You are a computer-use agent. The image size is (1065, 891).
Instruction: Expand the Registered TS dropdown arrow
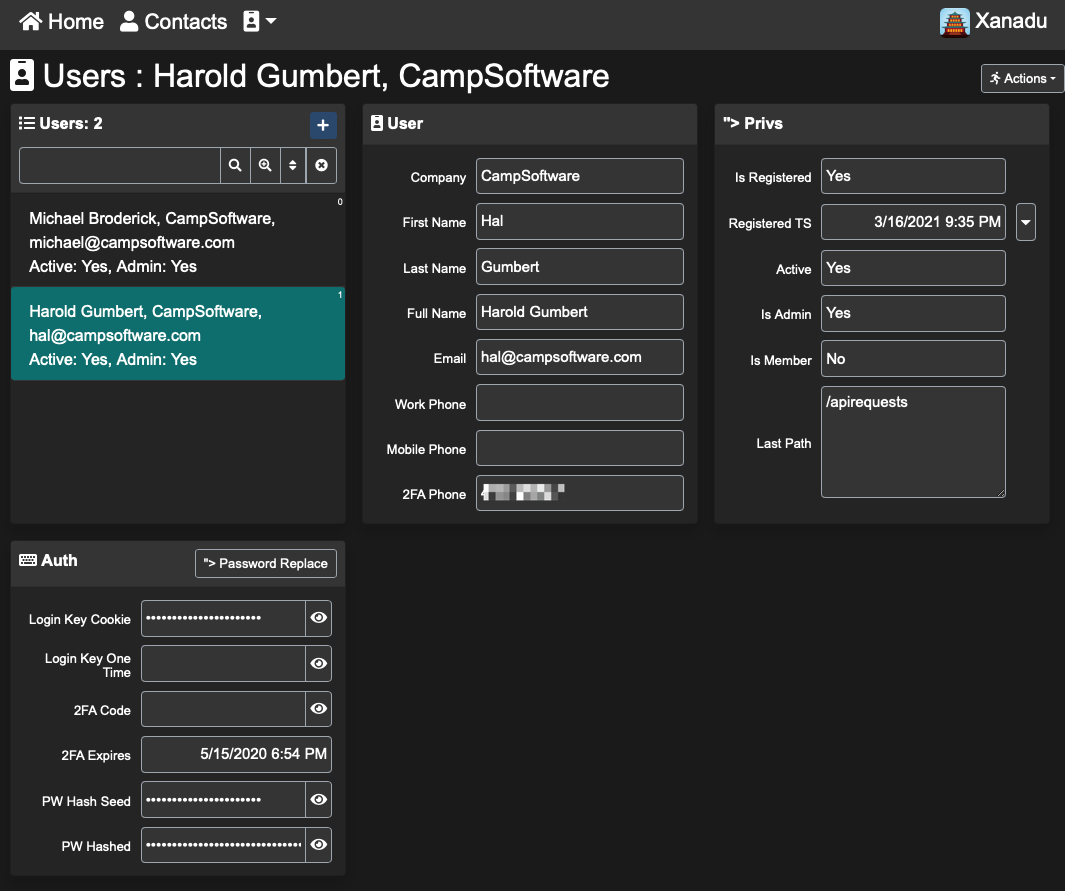point(1025,221)
